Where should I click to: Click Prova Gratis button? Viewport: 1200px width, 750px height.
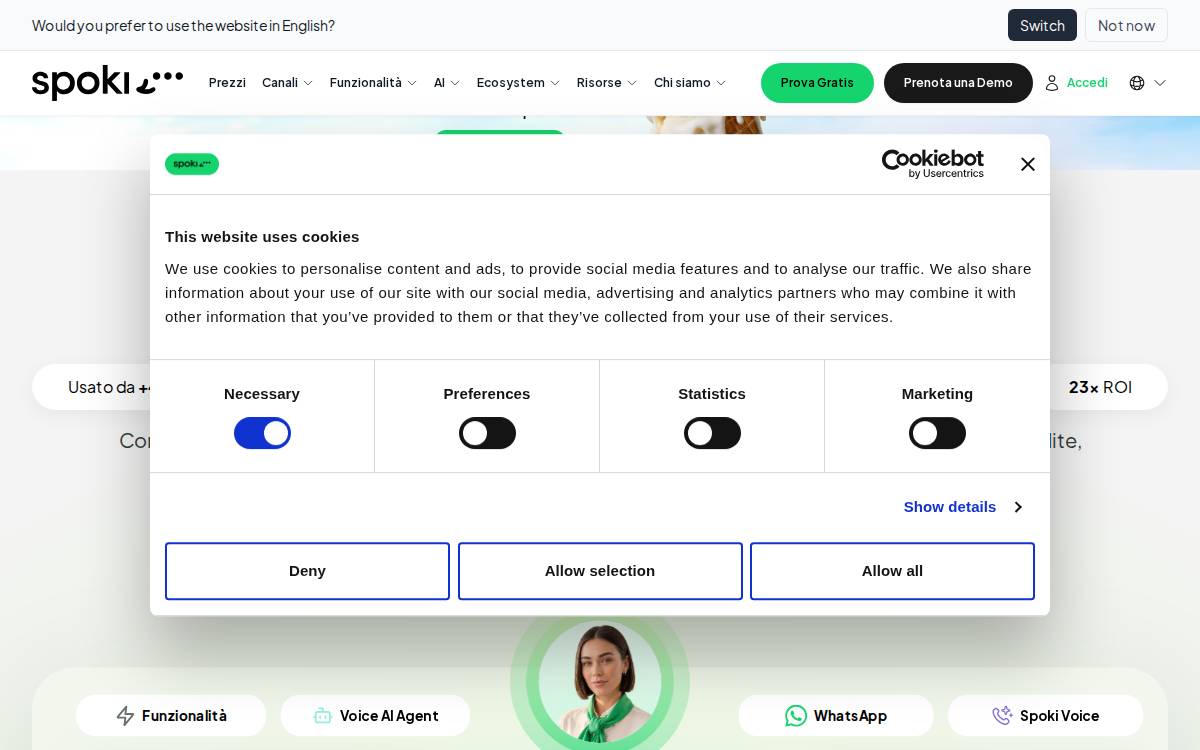(817, 83)
